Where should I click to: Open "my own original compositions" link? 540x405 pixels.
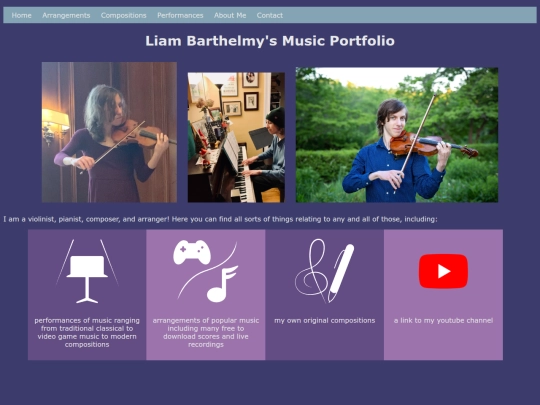324,320
